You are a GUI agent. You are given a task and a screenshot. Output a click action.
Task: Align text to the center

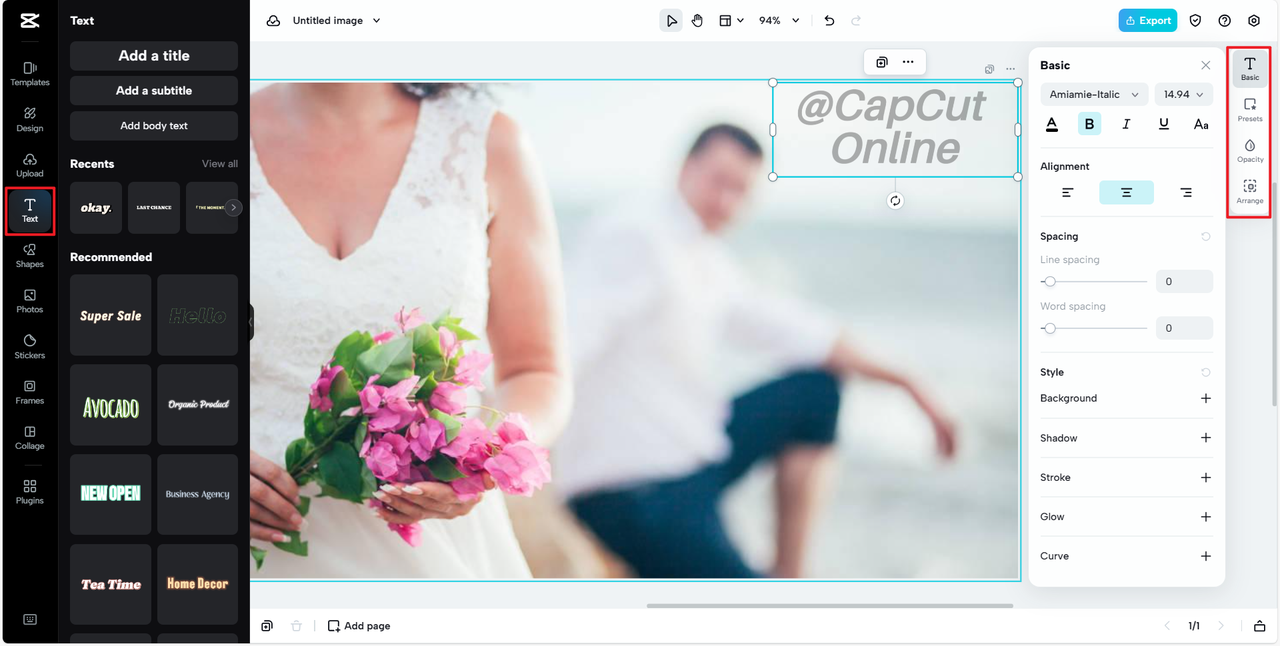coord(1126,192)
